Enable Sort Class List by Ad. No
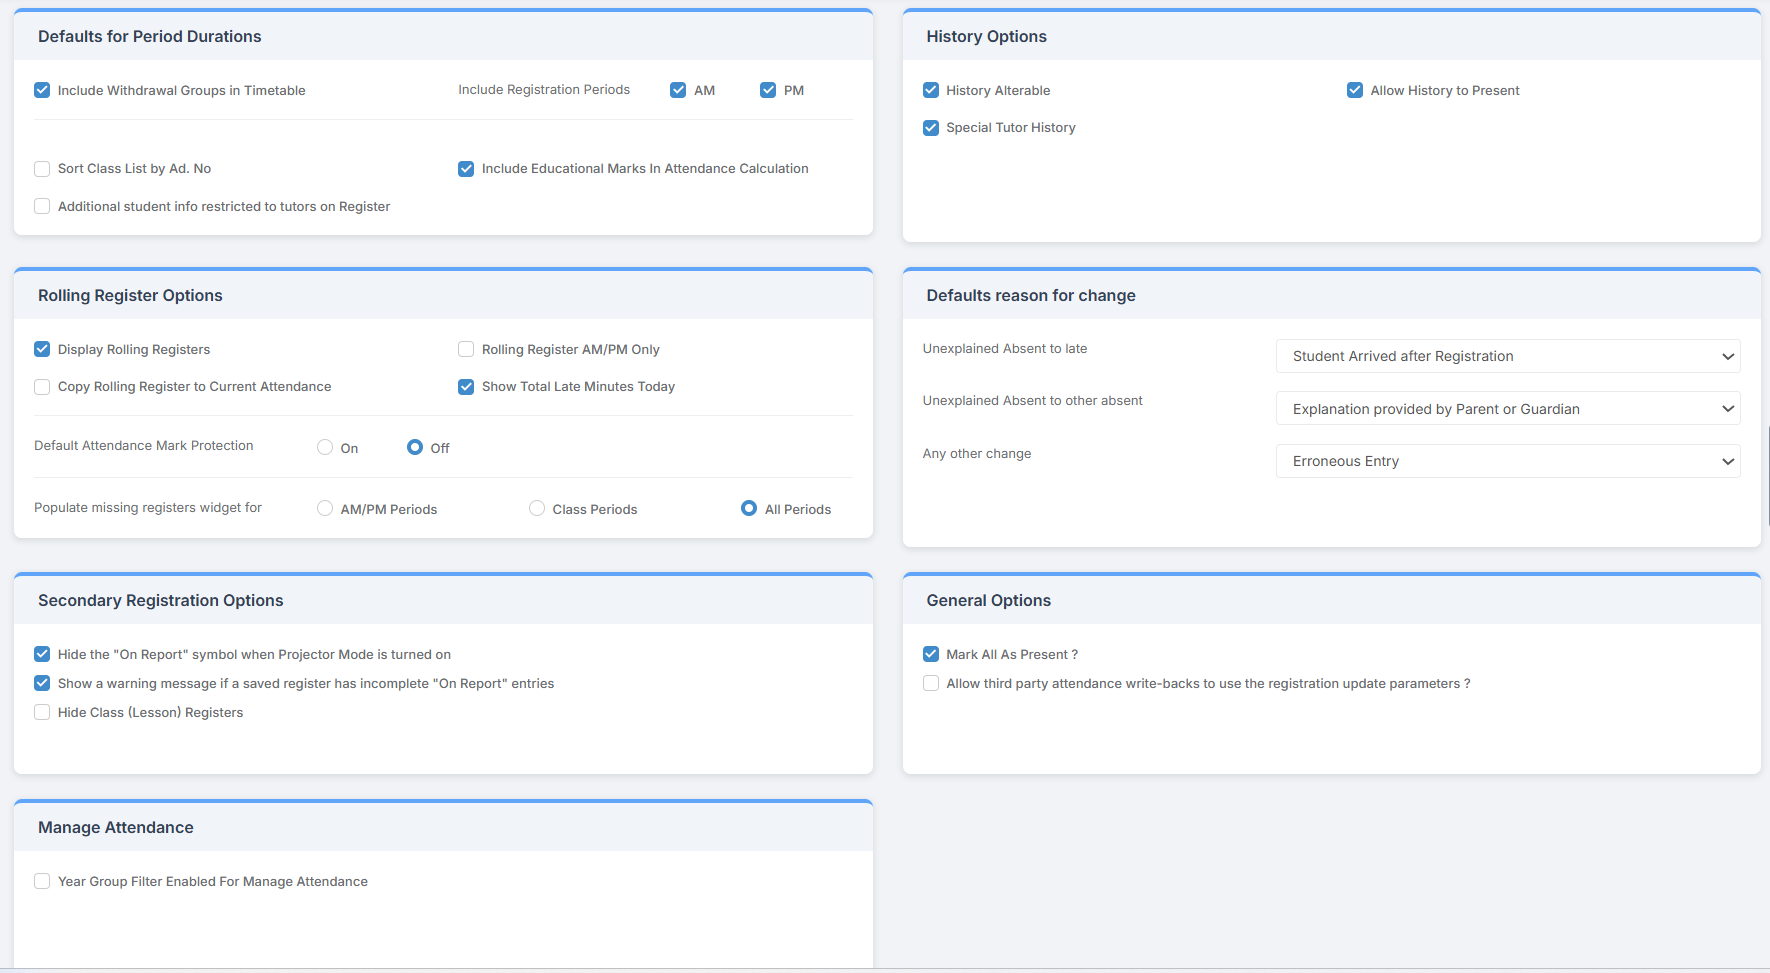This screenshot has width=1770, height=973. tap(41, 168)
